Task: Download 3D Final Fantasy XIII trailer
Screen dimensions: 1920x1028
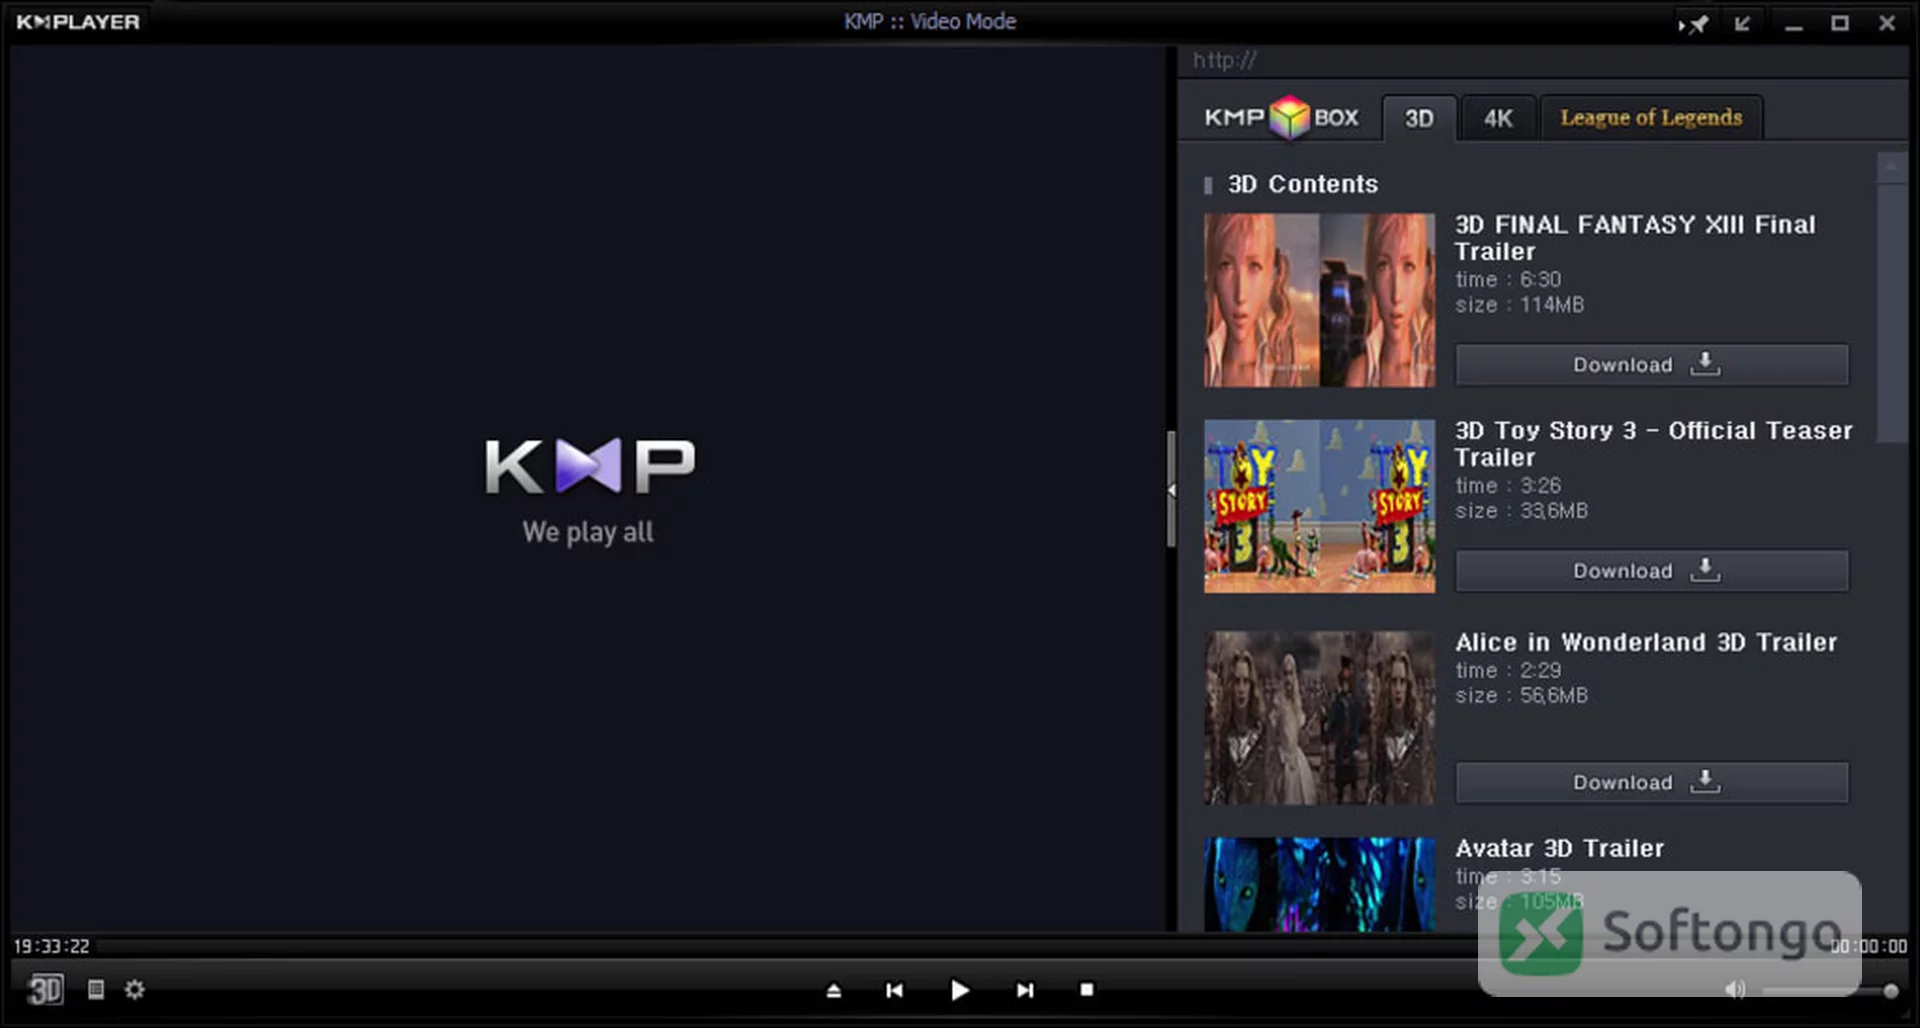Action: (x=1652, y=365)
